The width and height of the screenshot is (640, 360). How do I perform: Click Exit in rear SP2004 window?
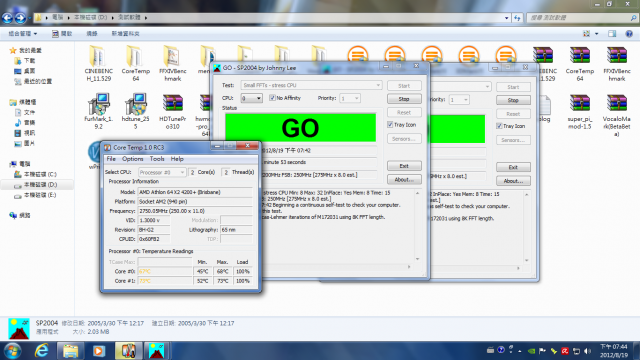tap(513, 167)
